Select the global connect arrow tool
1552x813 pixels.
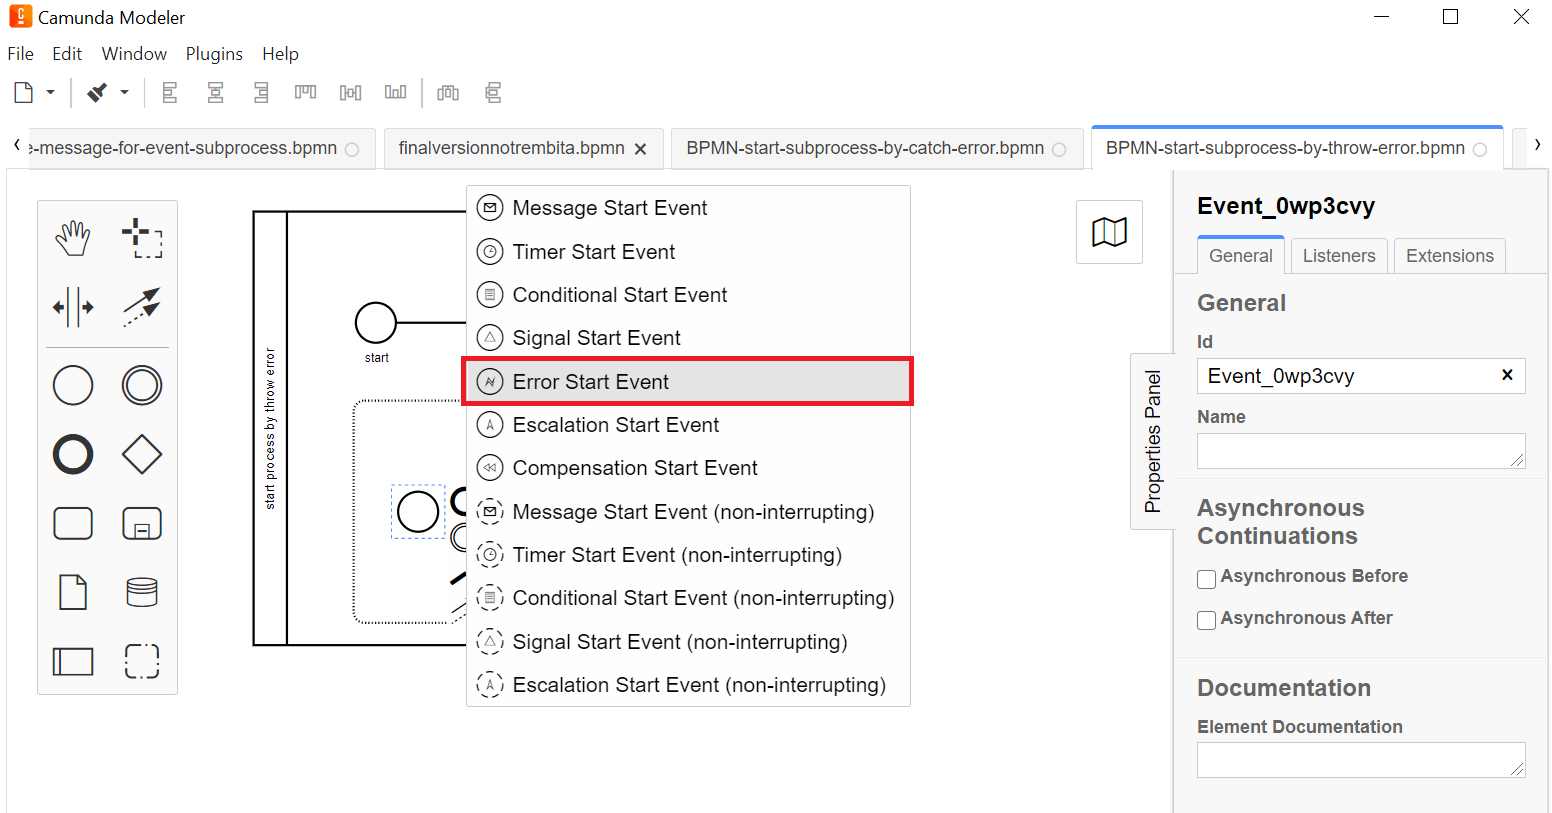142,307
